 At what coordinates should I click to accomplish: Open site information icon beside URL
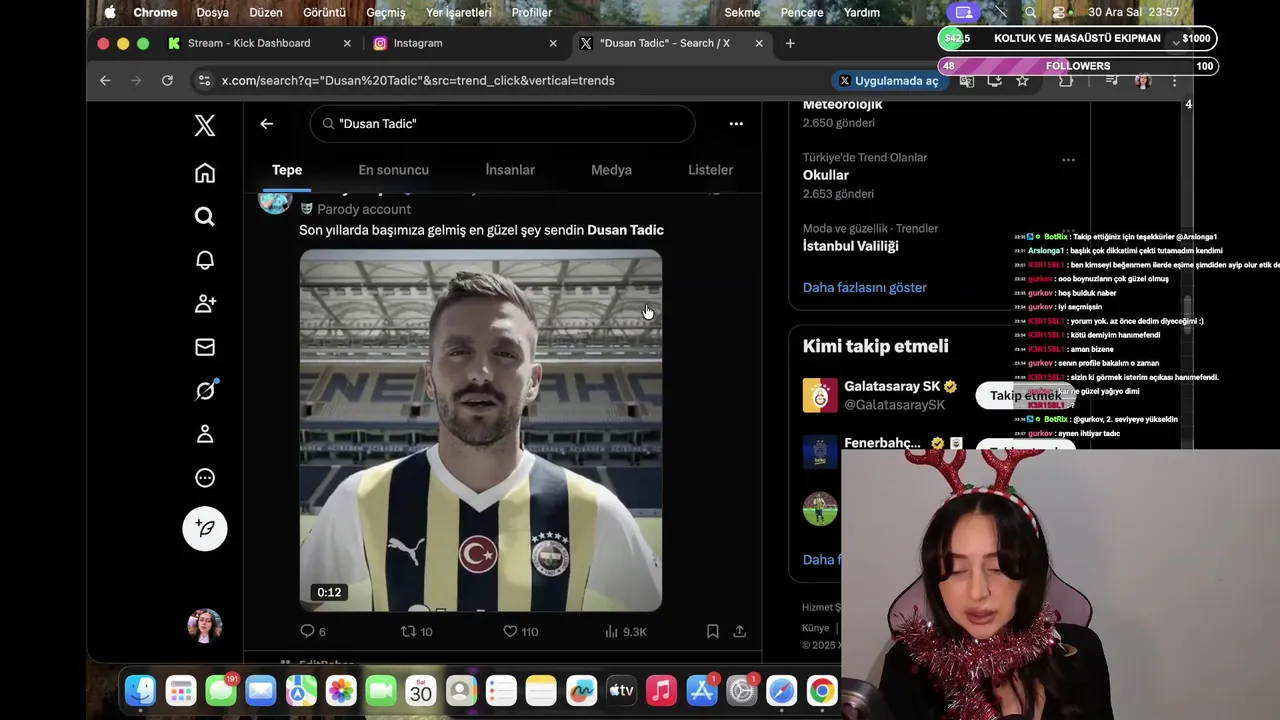click(x=204, y=80)
